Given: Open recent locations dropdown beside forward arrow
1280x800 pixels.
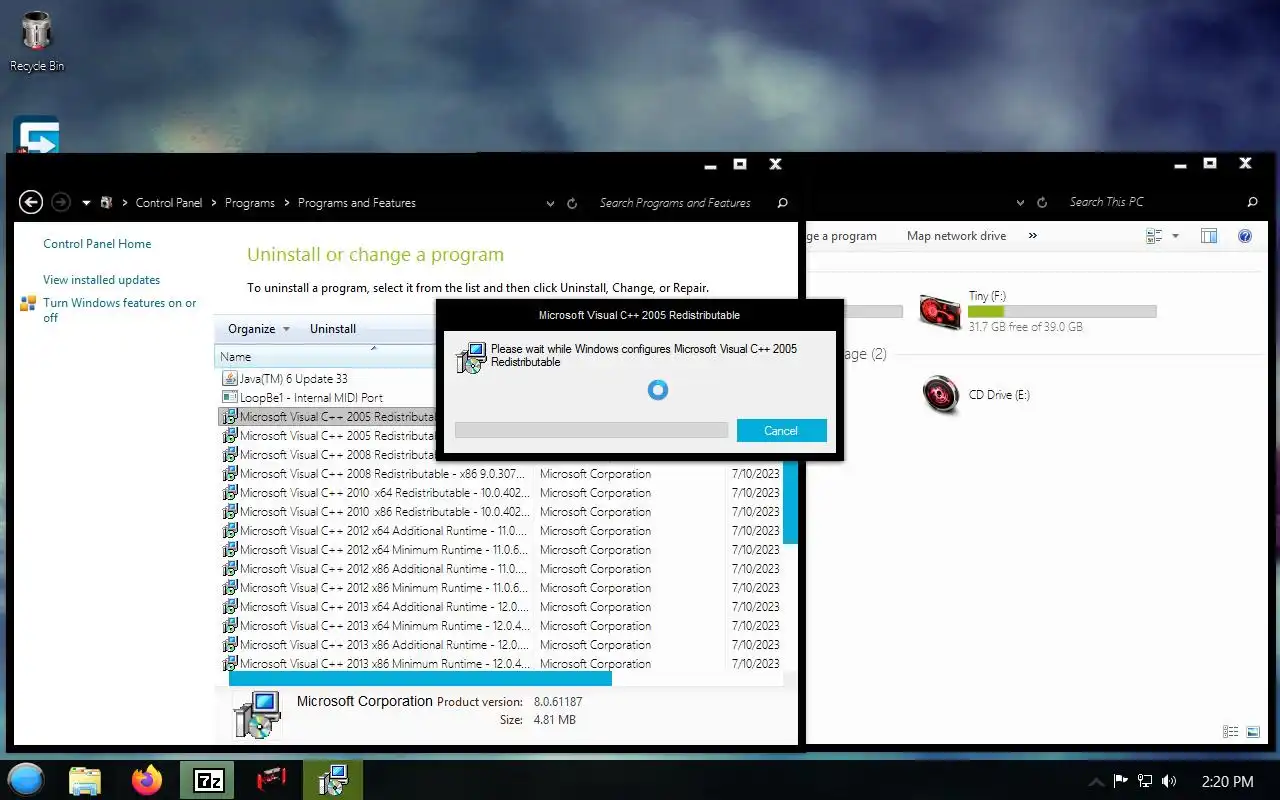Looking at the screenshot, I should pos(86,203).
